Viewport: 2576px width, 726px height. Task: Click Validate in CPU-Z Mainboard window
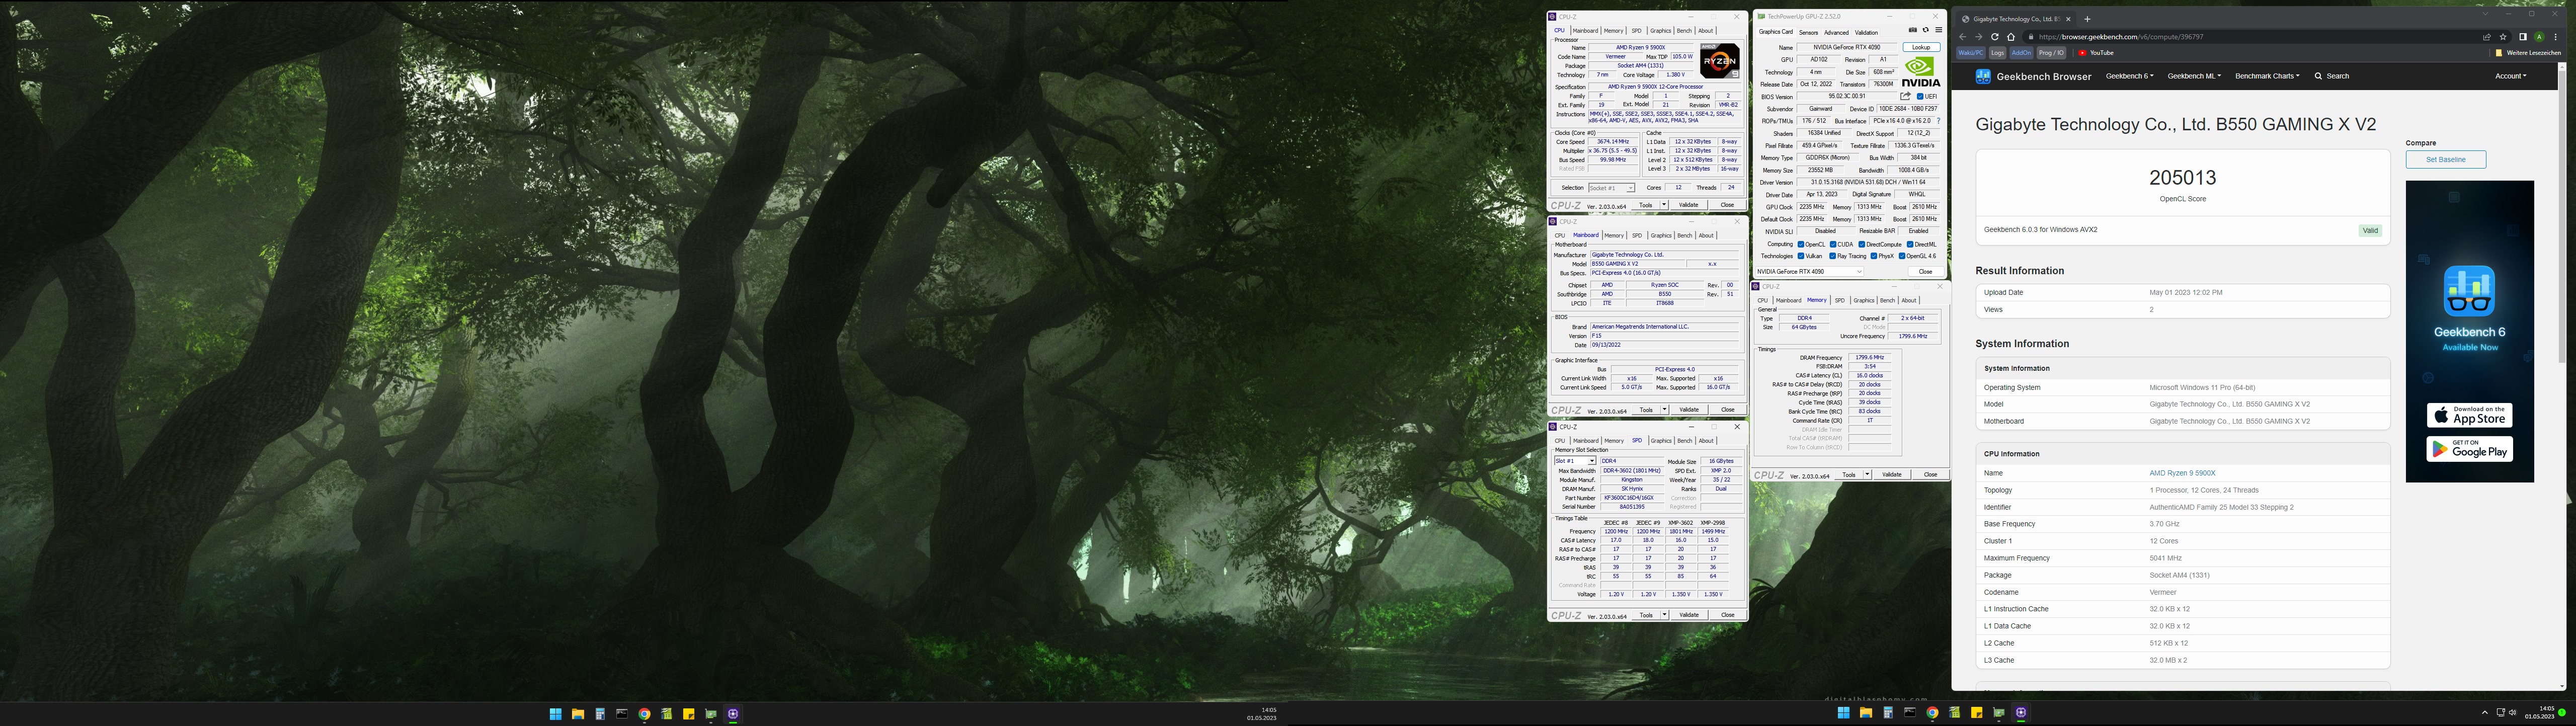pyautogui.click(x=1689, y=410)
